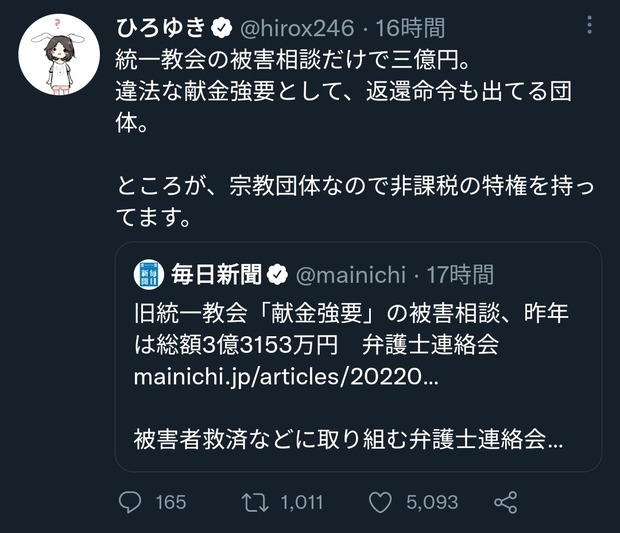Click the rabbit-ear girl profile avatar
This screenshot has width=620, height=533.
[x=59, y=54]
